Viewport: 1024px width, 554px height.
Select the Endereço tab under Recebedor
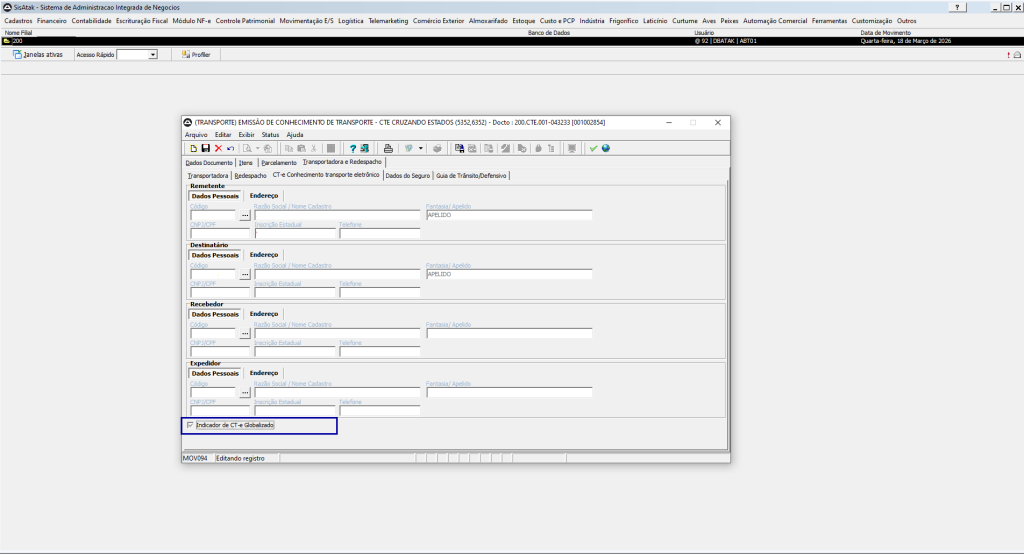264,314
